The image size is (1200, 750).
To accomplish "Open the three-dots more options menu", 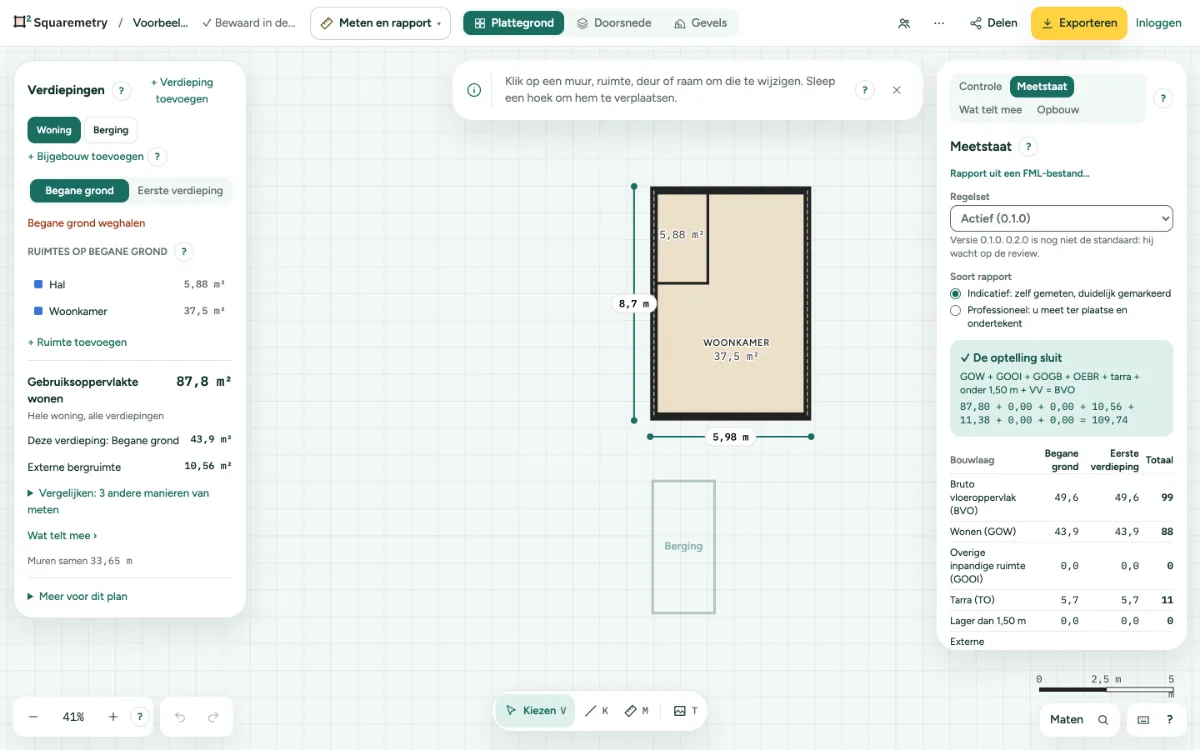I will tap(938, 23).
